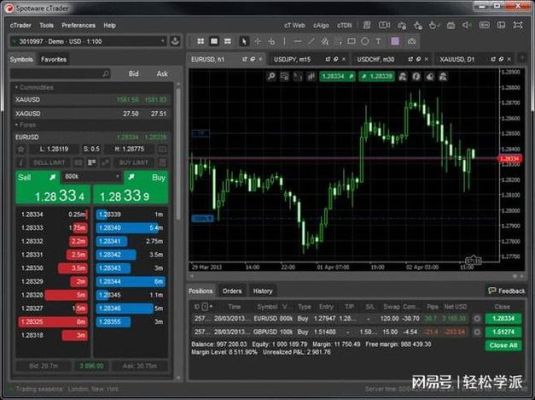Switch to the Symbols tab

21,59
